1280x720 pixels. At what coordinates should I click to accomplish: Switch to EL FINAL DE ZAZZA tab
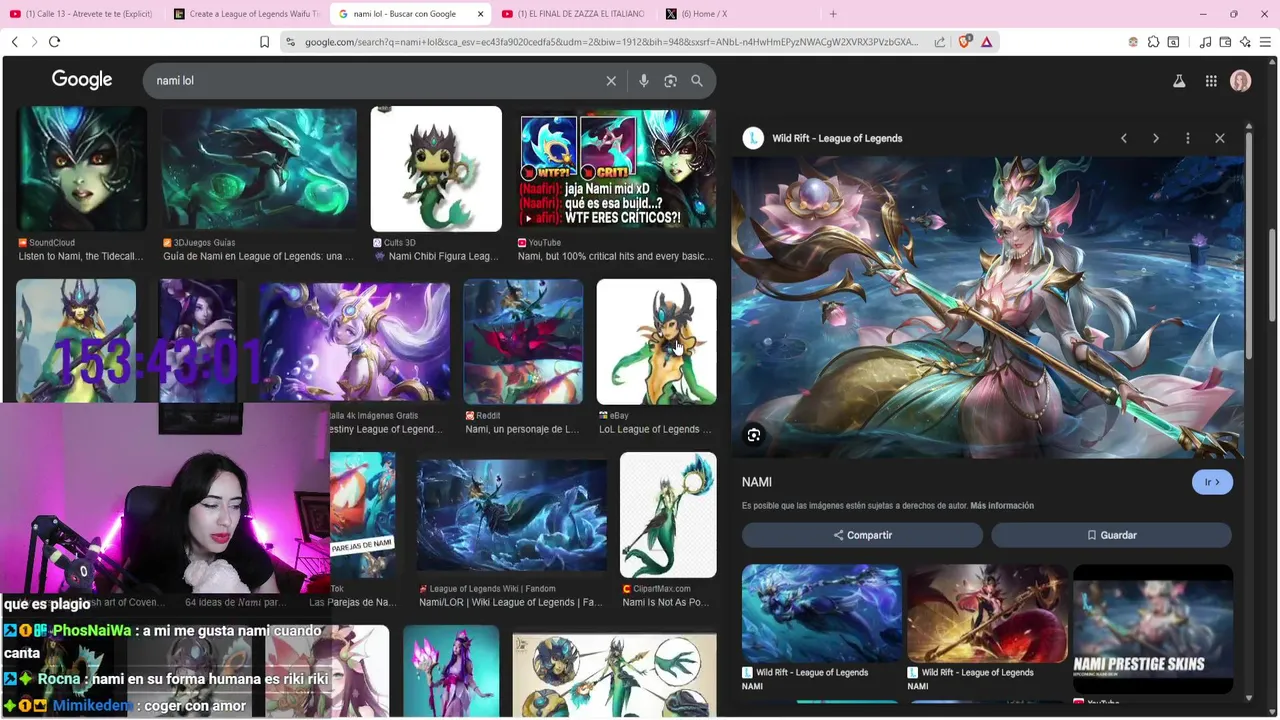click(x=574, y=14)
